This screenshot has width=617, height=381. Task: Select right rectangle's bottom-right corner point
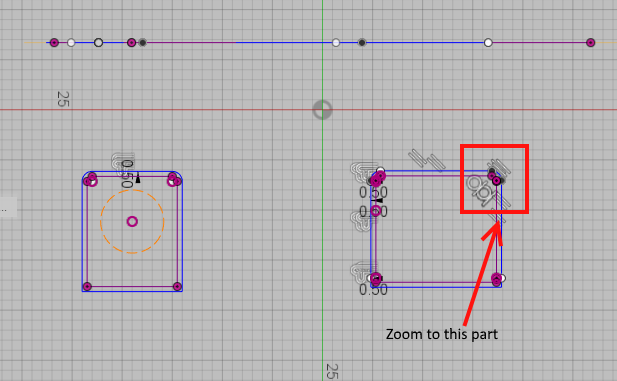[x=497, y=279]
